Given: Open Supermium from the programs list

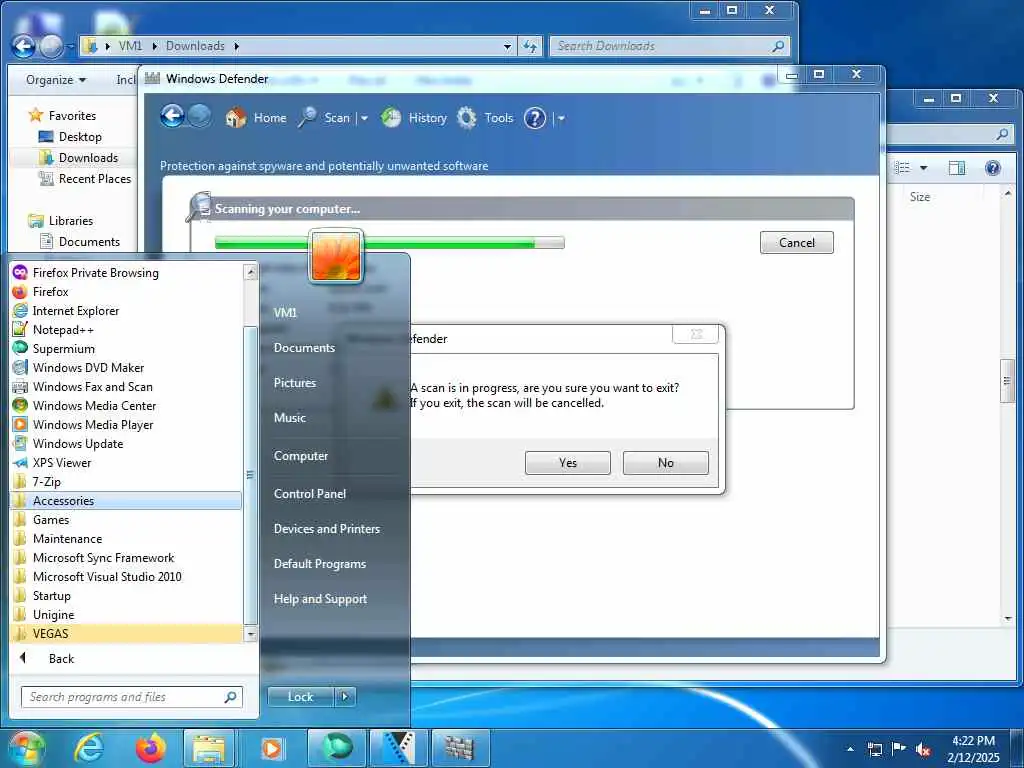Looking at the screenshot, I should point(126,348).
